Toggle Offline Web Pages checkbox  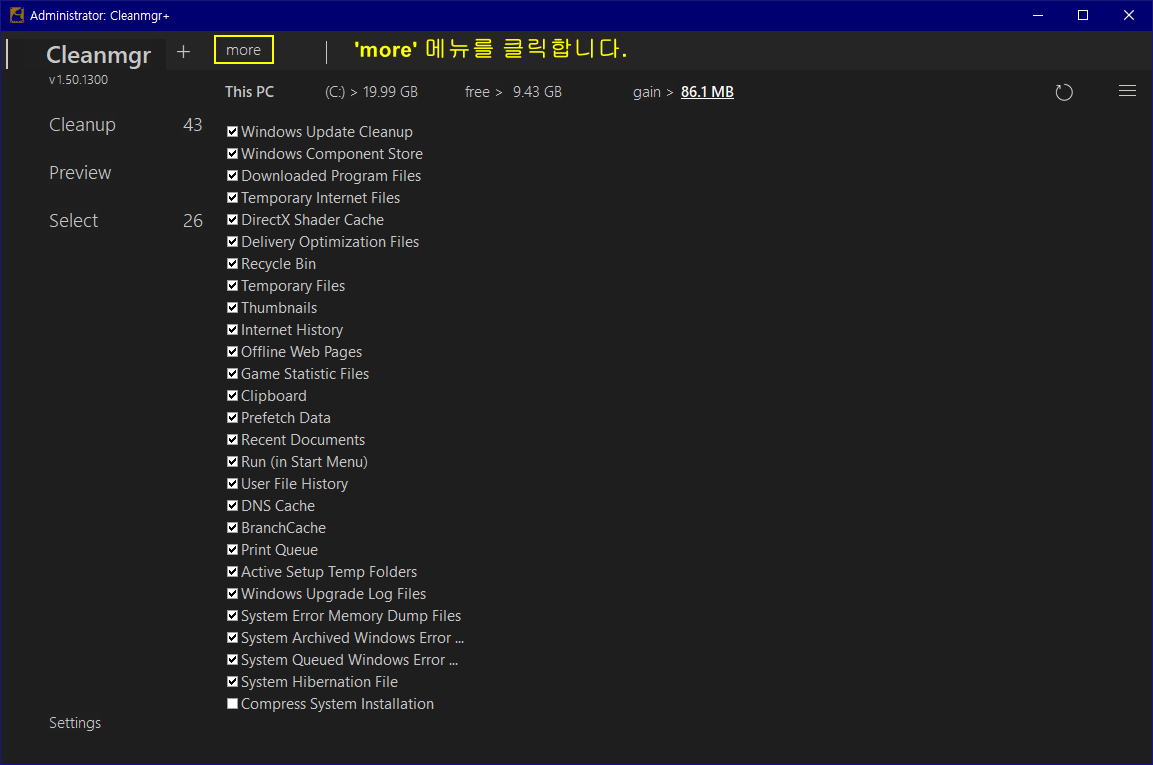232,352
